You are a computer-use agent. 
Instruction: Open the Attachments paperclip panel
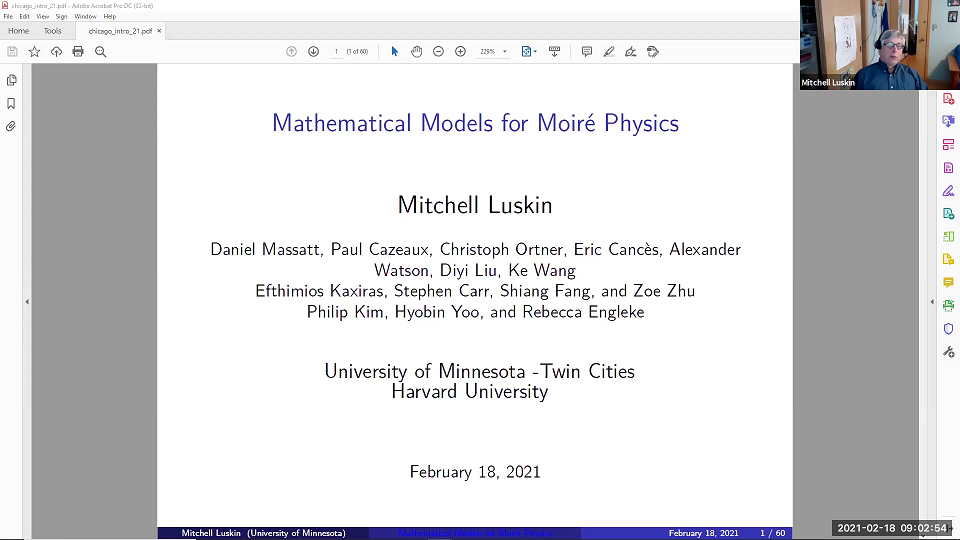pyautogui.click(x=11, y=127)
